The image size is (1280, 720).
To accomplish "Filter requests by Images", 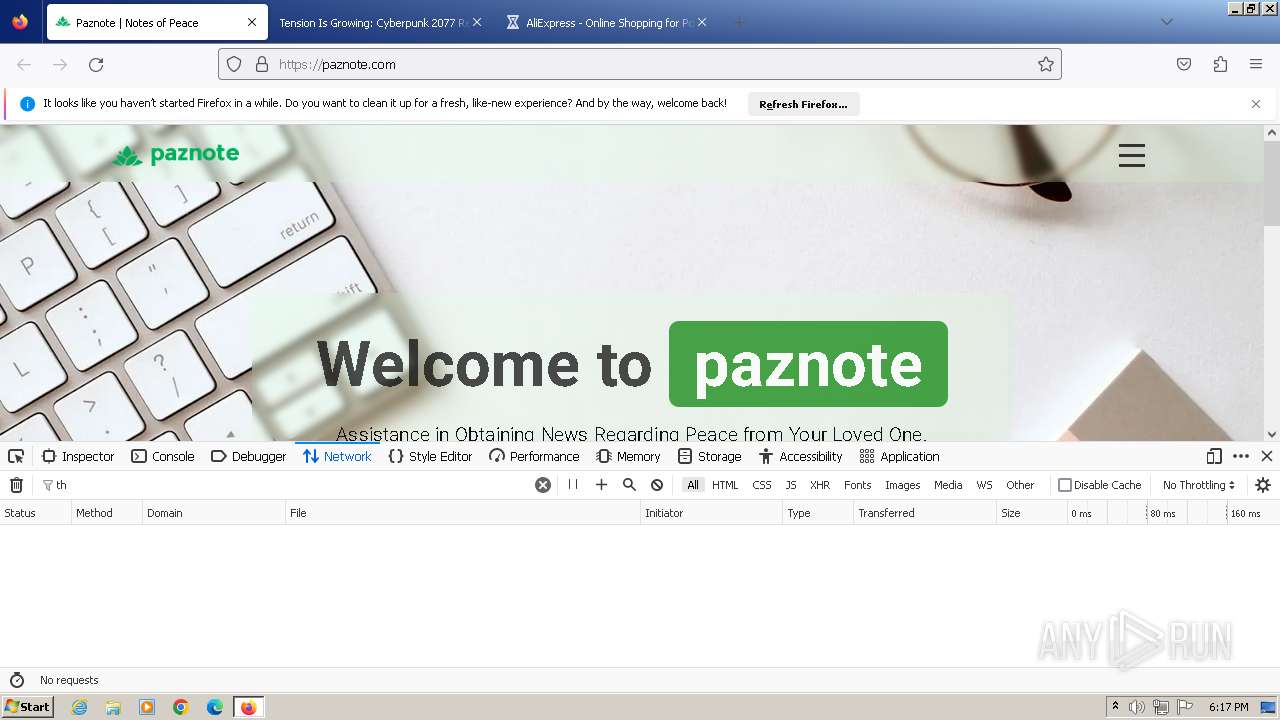I will [x=902, y=485].
